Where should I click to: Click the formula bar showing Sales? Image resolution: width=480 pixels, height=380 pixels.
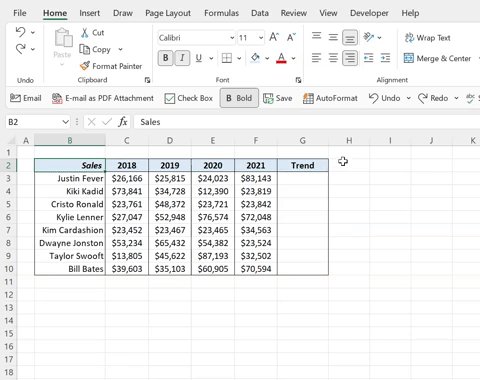click(307, 122)
